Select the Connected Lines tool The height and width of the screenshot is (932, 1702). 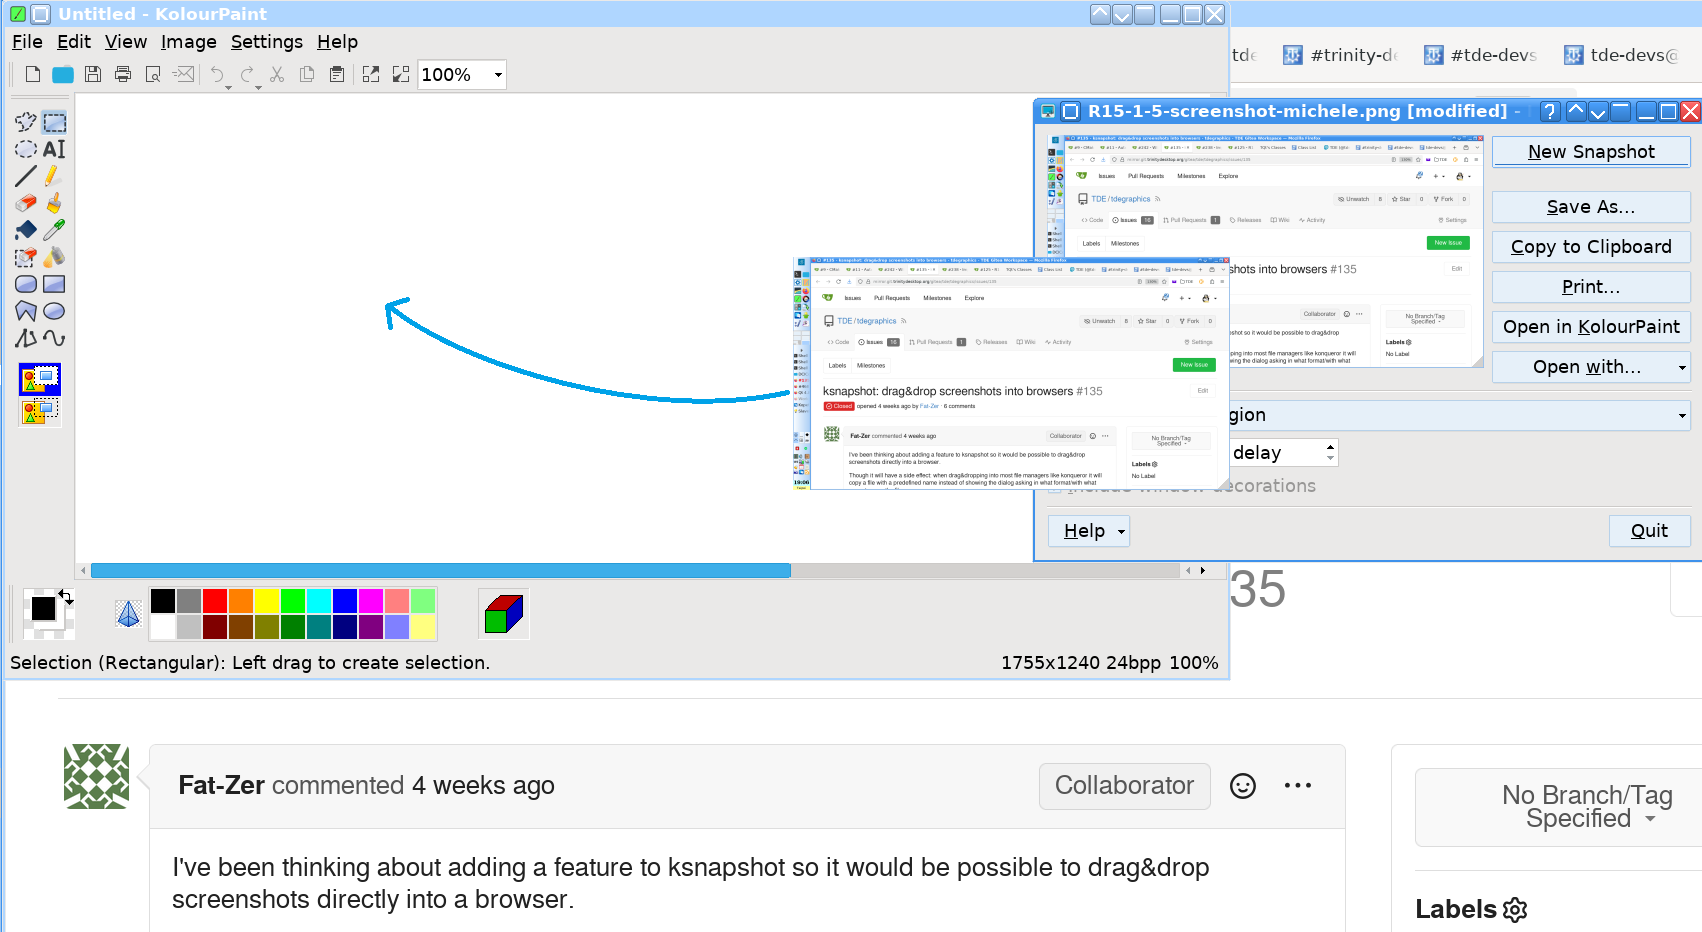(26, 338)
